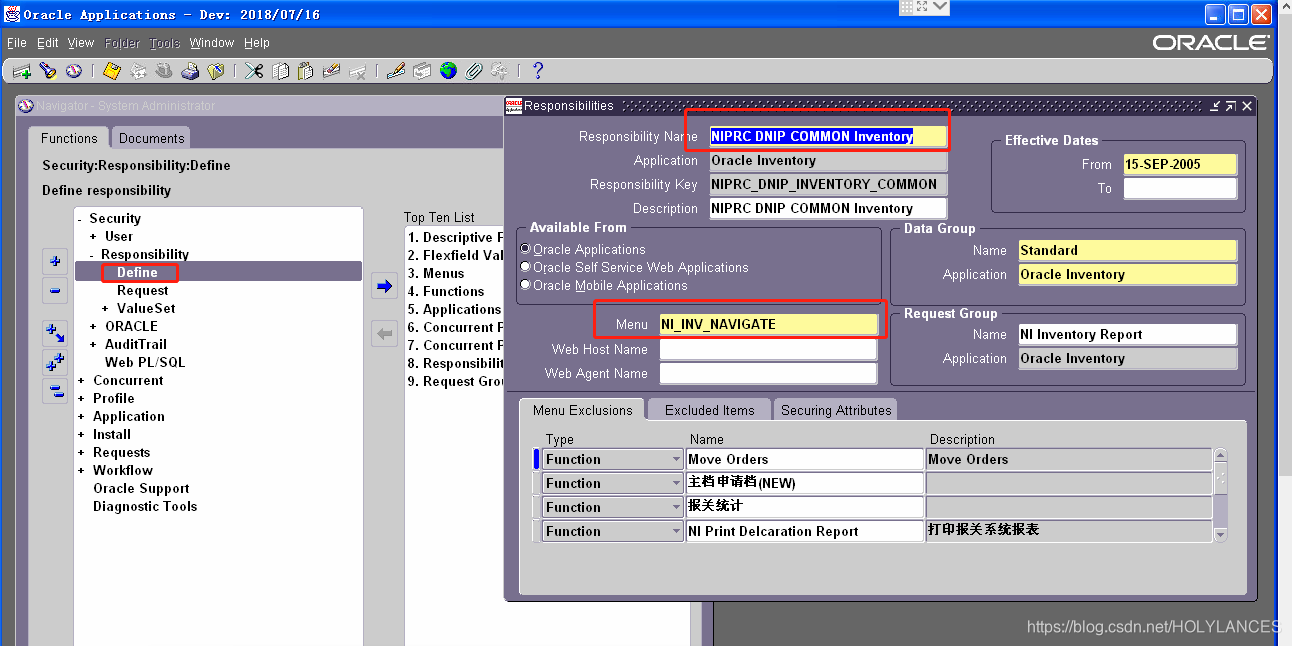
Task: Click the Zoom toolbar icon beside the globe
Action: click(x=422, y=71)
